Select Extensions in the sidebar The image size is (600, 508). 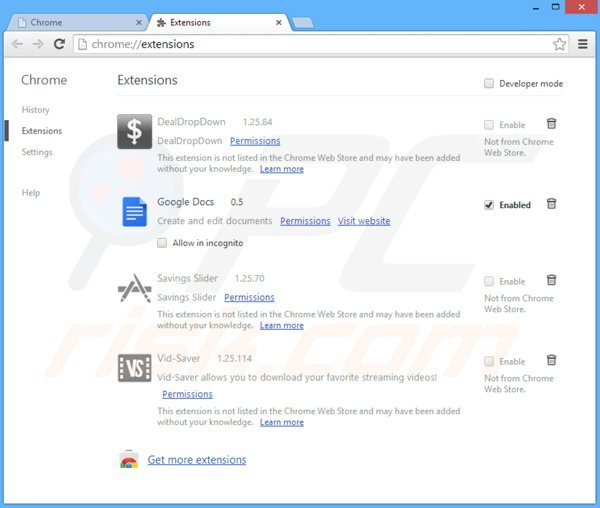pyautogui.click(x=42, y=131)
